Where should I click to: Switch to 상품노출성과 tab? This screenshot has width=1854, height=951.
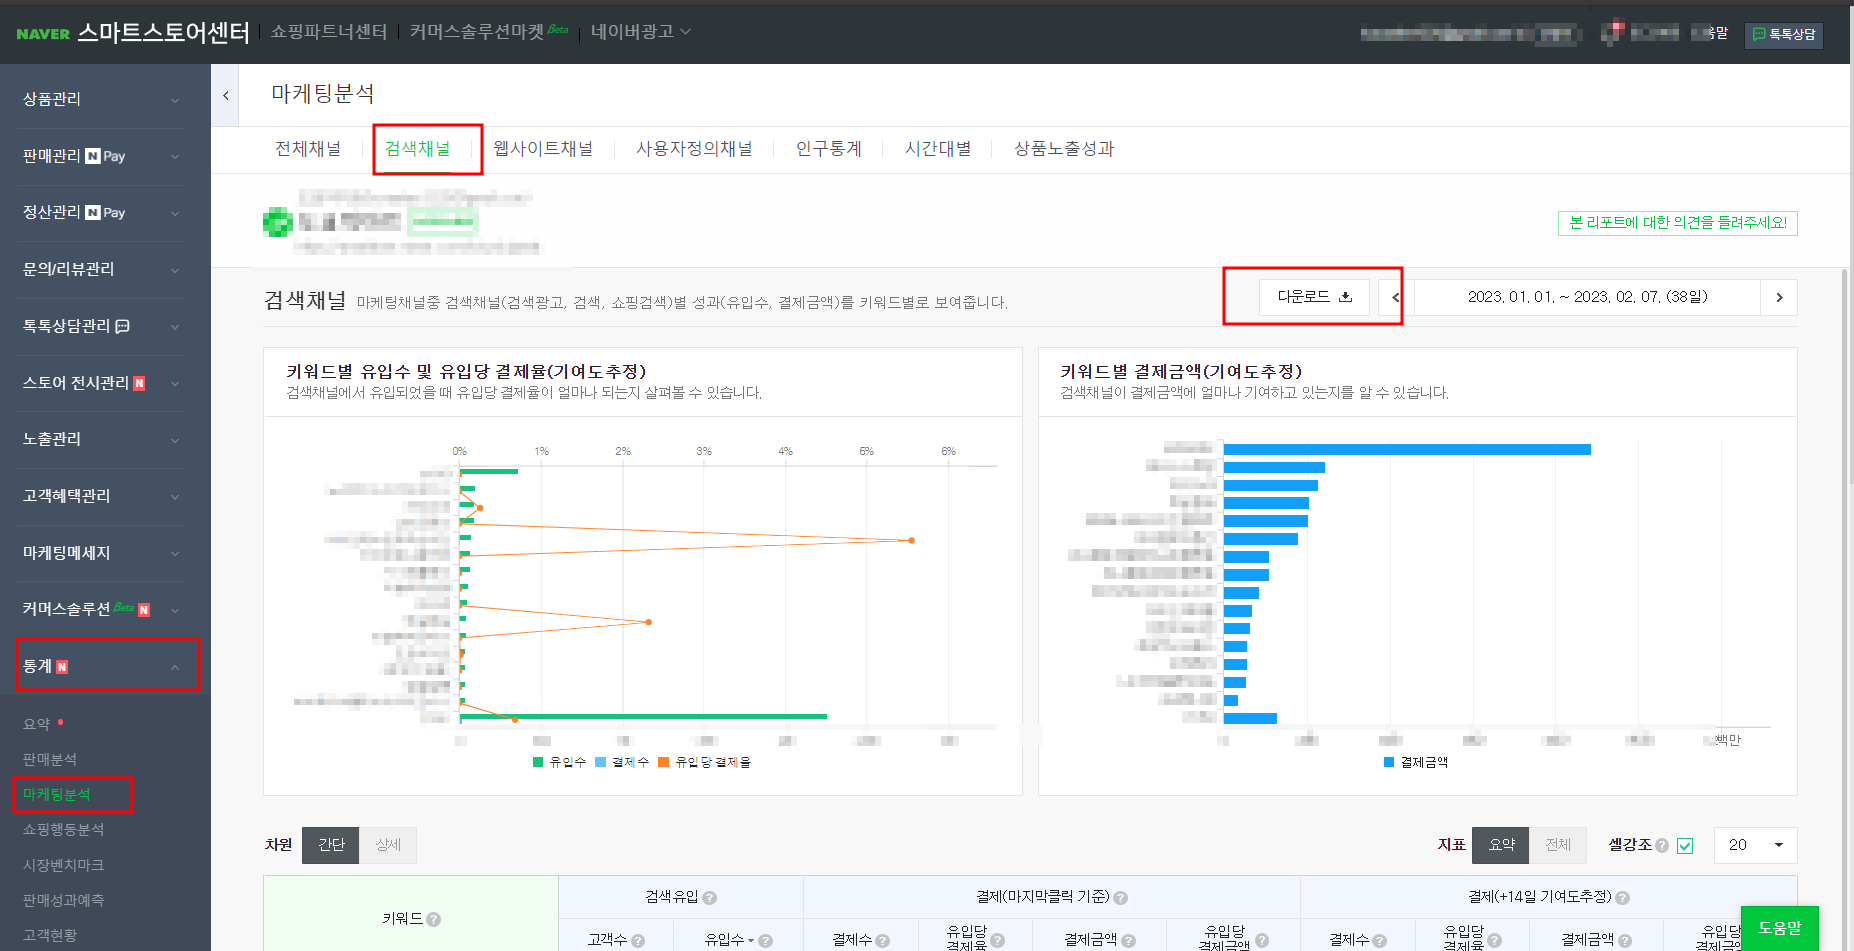[x=1064, y=149]
